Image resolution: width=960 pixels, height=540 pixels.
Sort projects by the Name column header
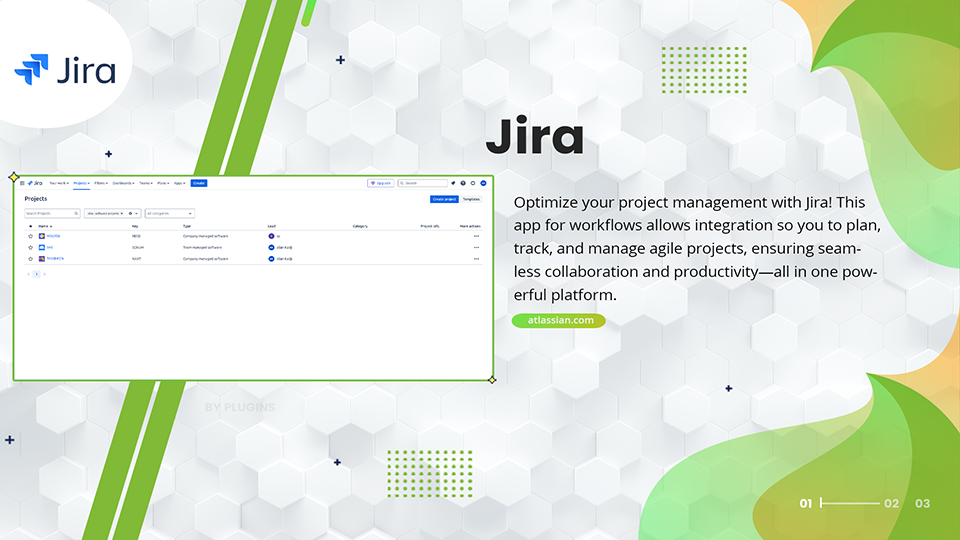click(45, 226)
